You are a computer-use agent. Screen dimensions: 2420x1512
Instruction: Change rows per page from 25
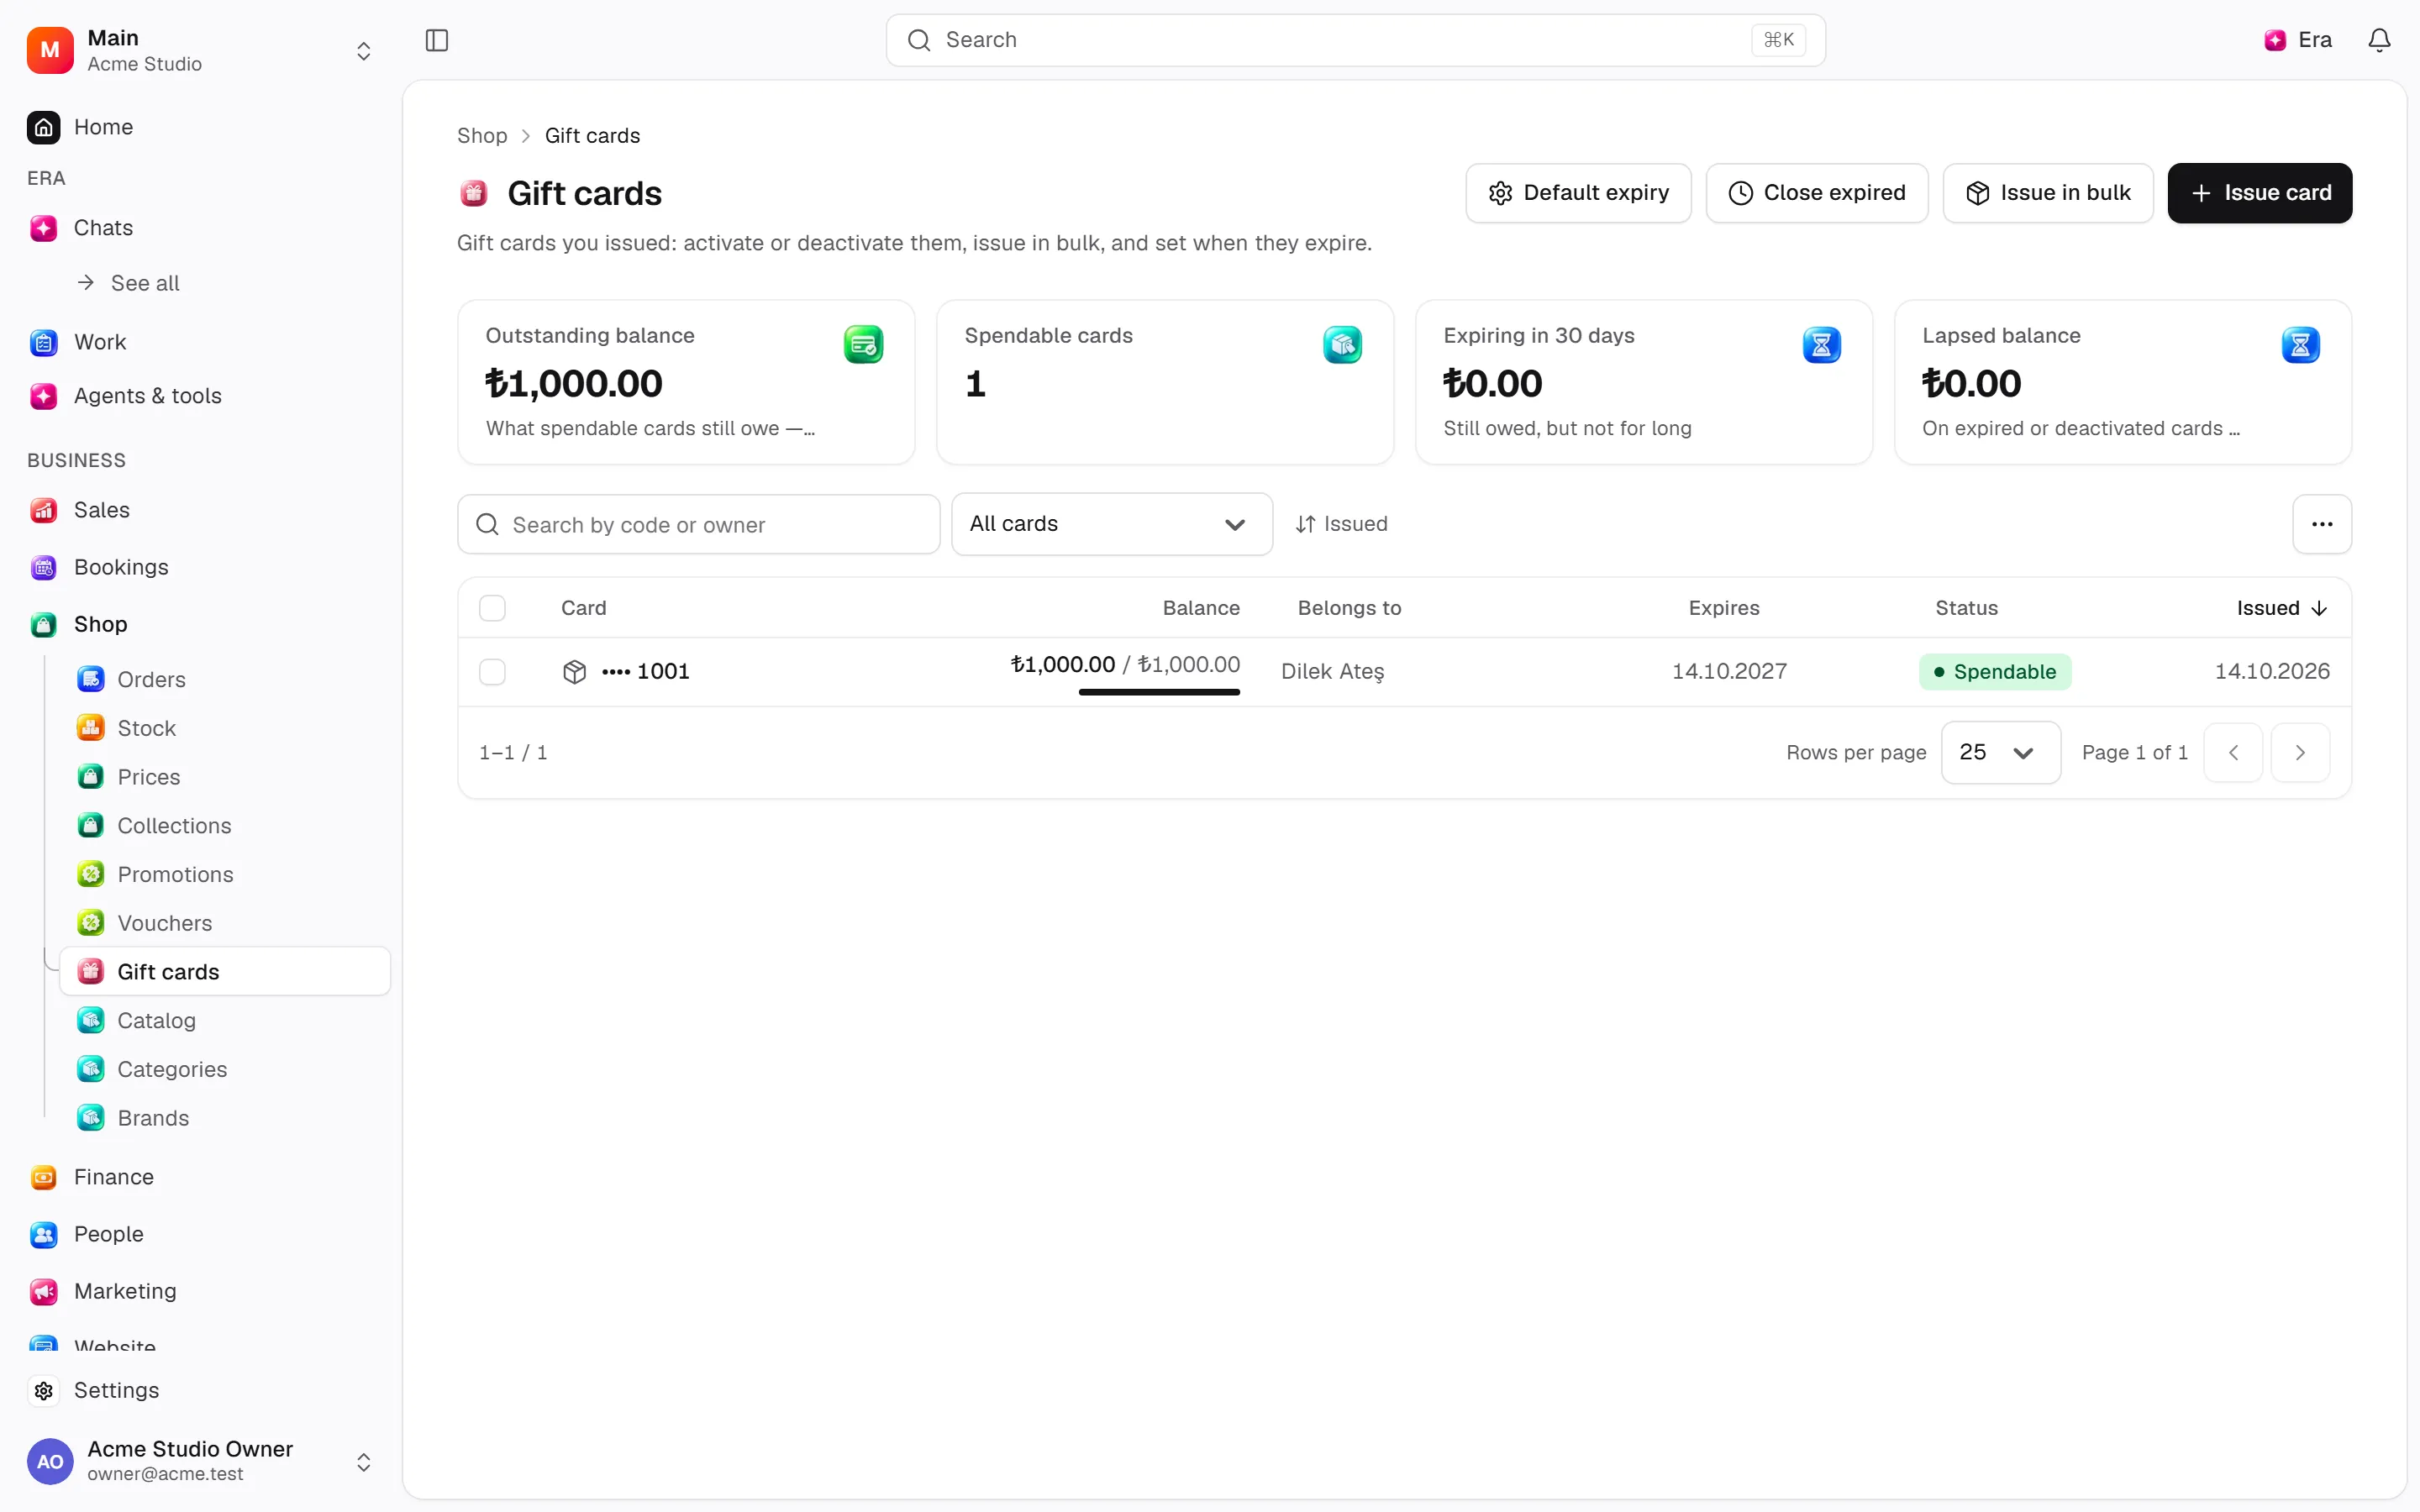2000,752
